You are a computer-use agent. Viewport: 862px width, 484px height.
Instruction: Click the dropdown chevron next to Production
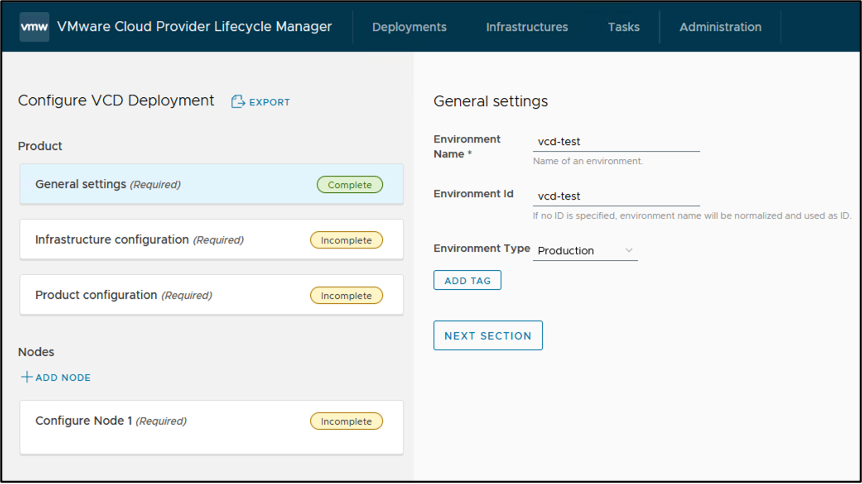(628, 250)
